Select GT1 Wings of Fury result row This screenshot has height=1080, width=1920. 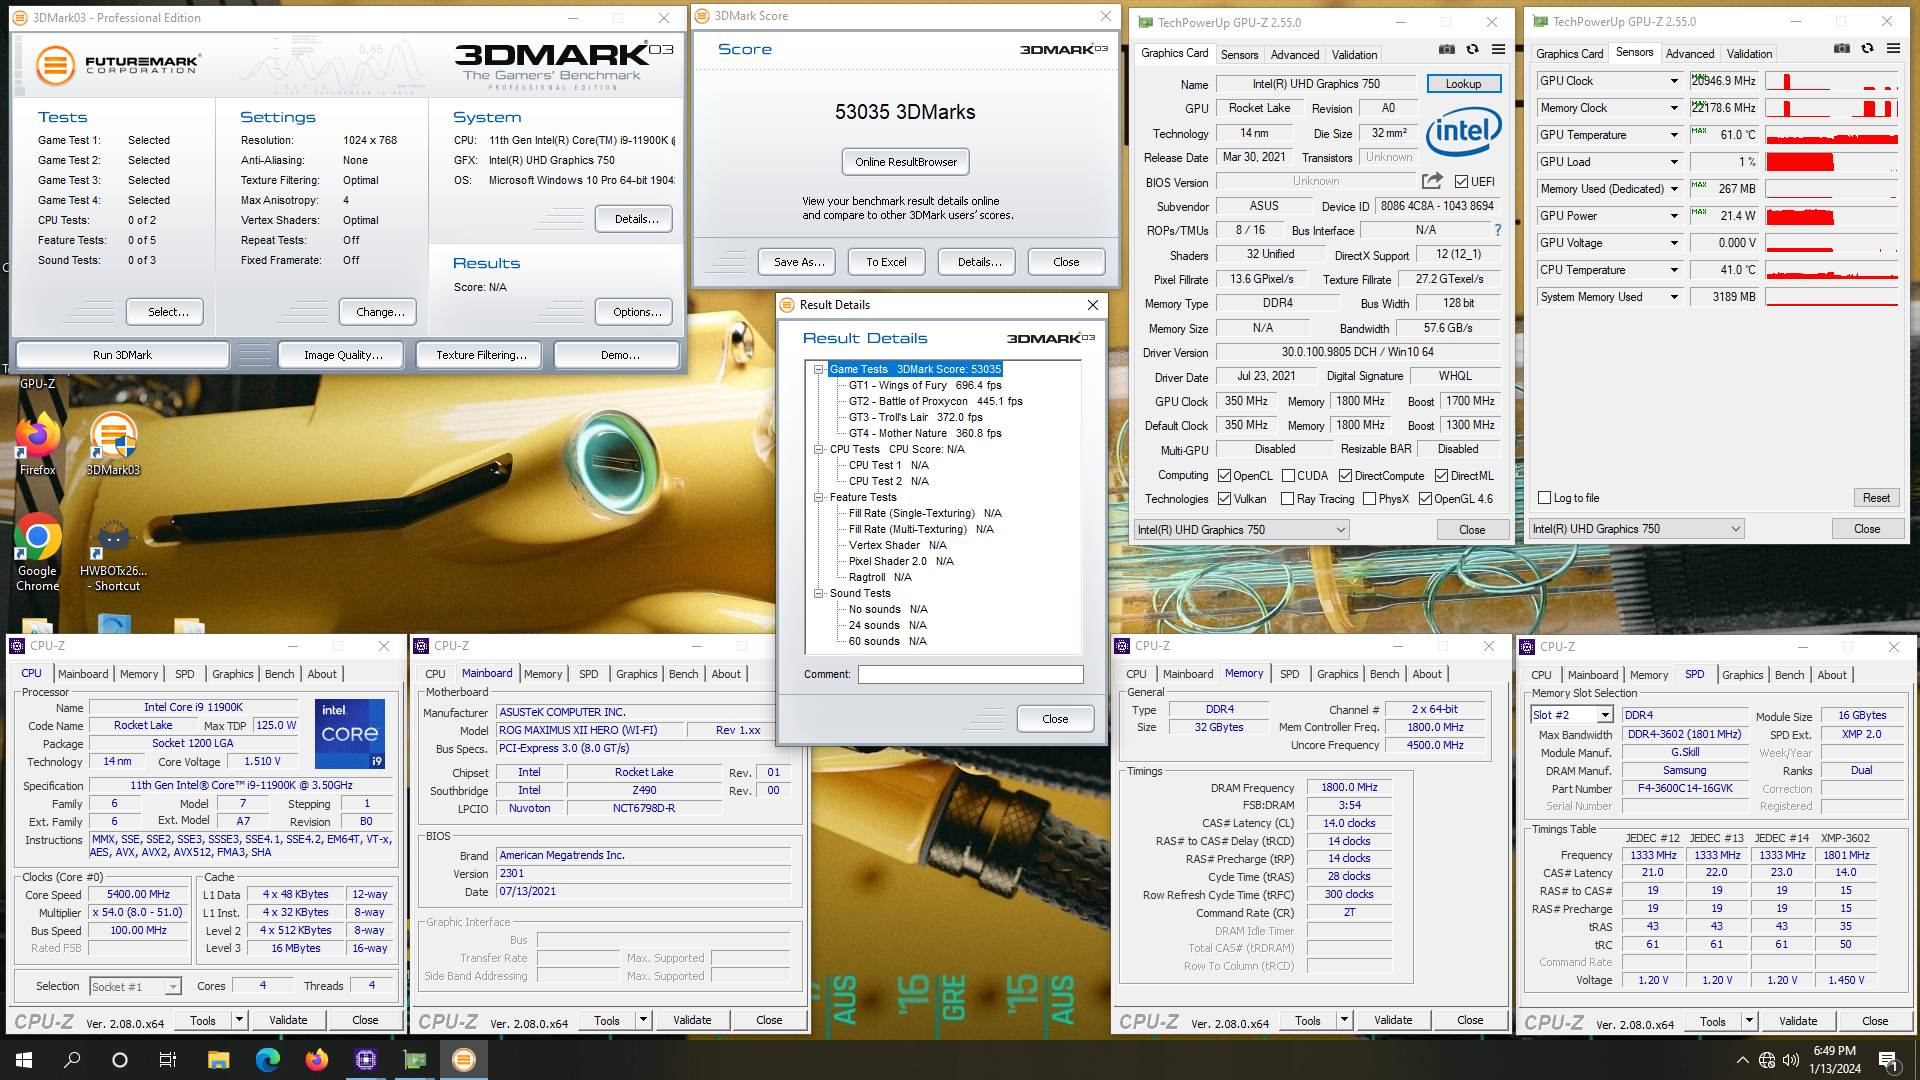[925, 385]
